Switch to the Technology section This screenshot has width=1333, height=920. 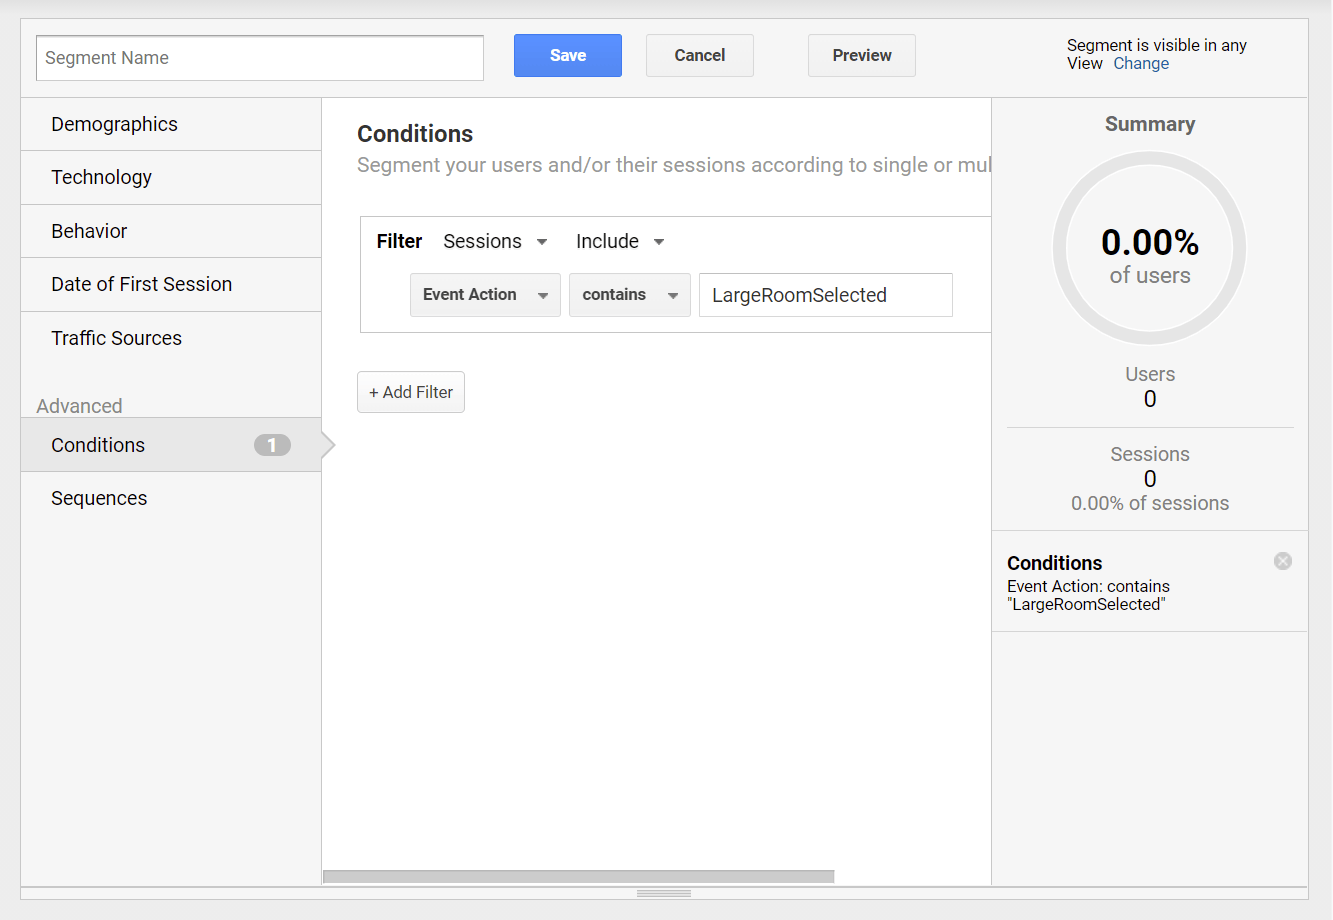click(171, 177)
